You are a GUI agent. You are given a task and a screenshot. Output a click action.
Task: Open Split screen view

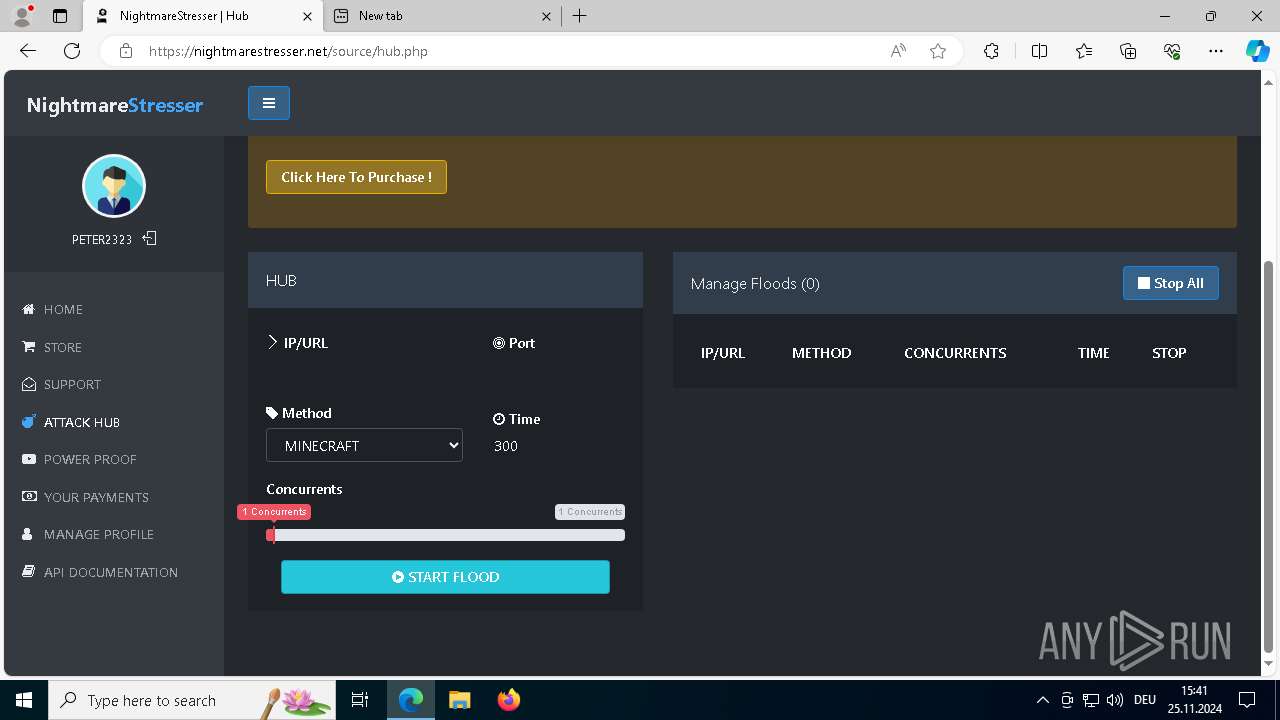tap(1039, 51)
